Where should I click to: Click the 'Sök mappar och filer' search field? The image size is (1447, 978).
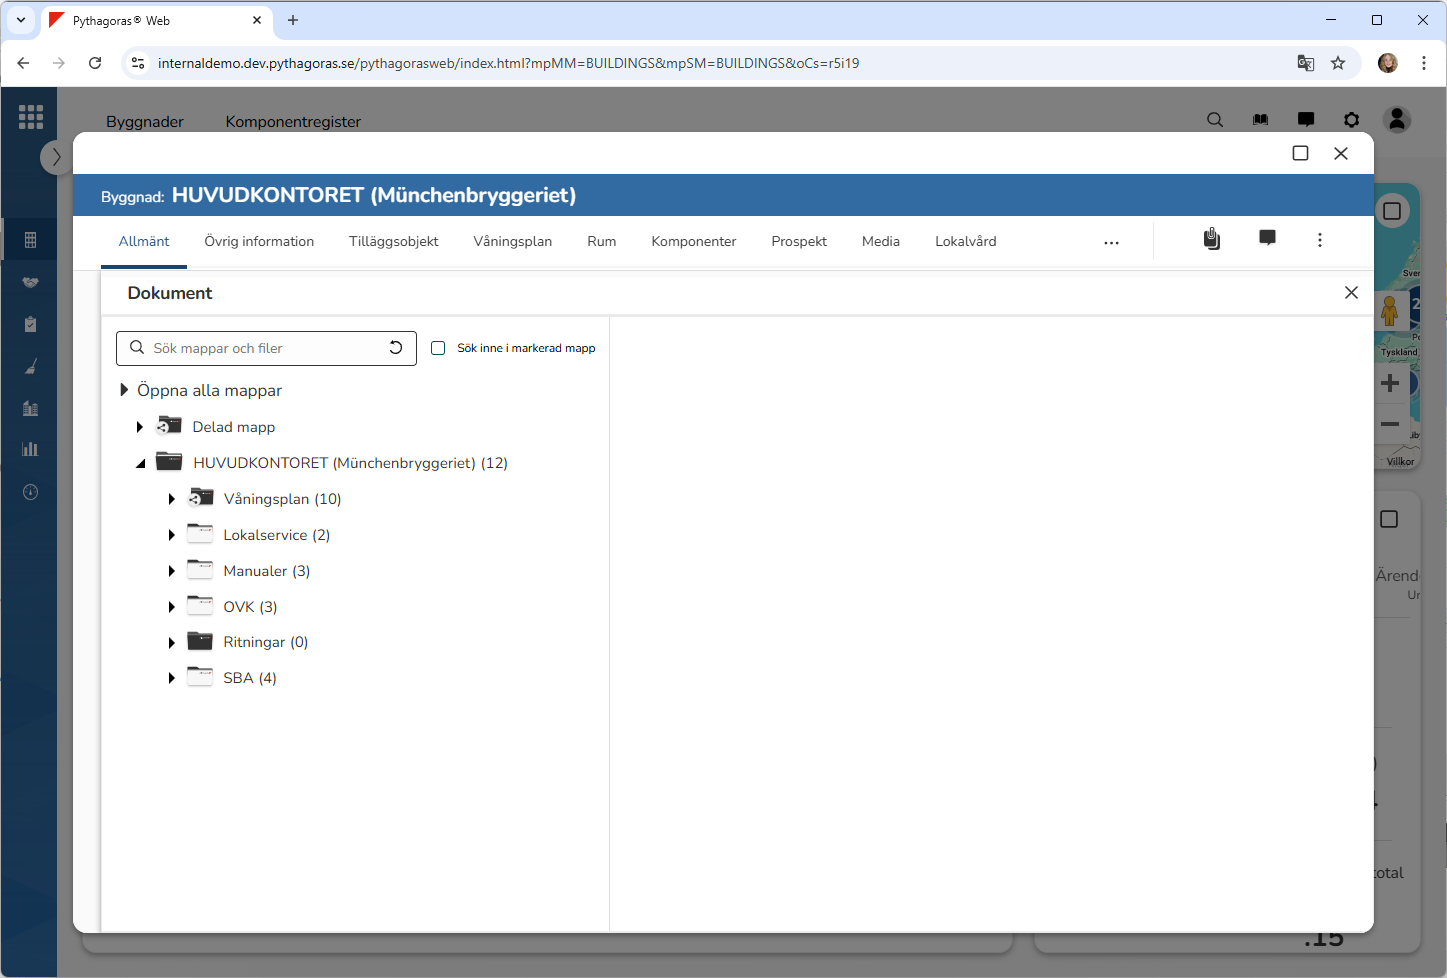(x=265, y=348)
